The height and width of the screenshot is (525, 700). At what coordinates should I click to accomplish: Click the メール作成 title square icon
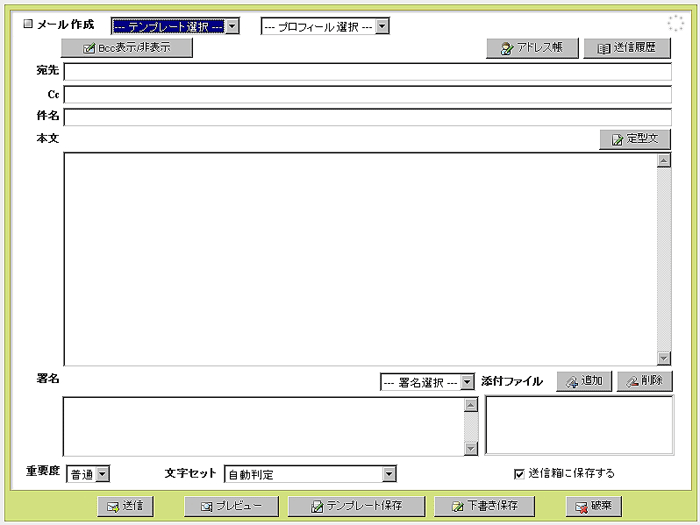click(28, 24)
